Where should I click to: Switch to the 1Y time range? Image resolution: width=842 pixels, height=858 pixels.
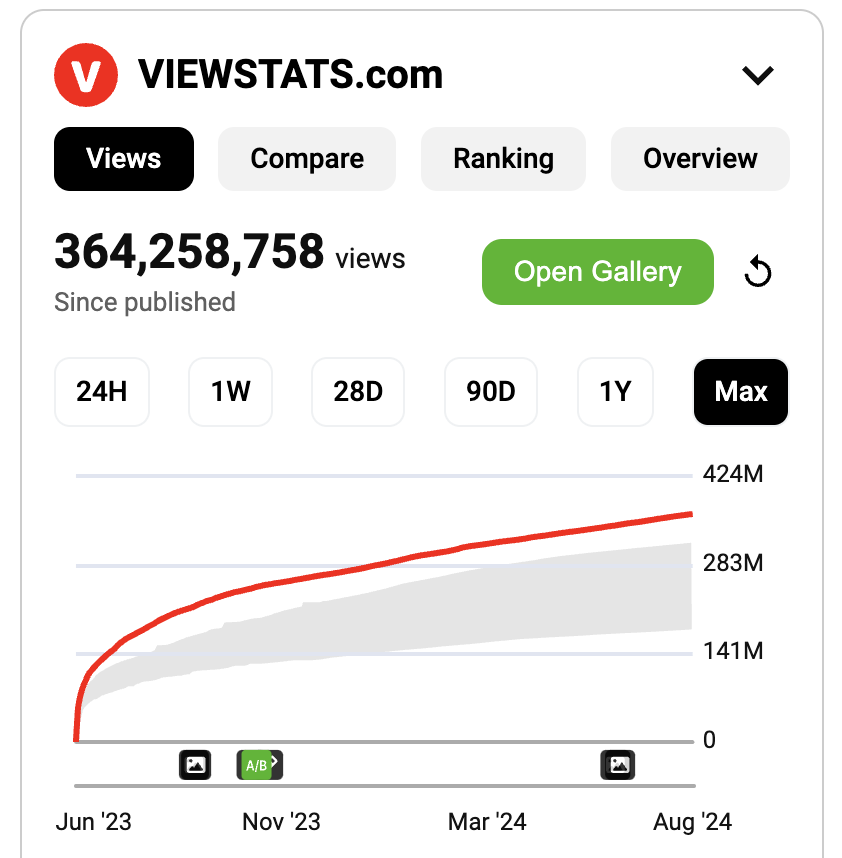click(615, 392)
